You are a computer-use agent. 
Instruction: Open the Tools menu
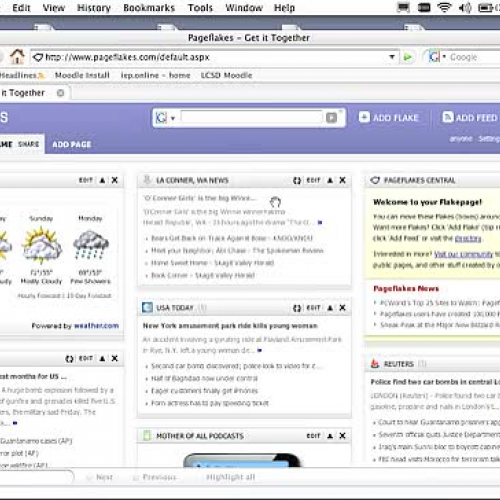point(200,8)
